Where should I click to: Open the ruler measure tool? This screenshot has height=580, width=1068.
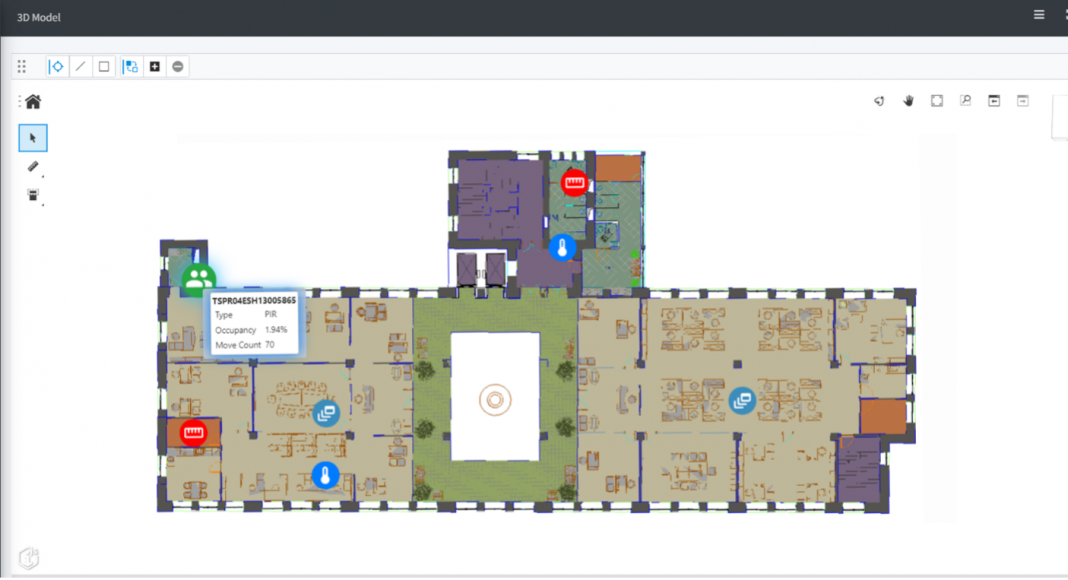(x=33, y=167)
